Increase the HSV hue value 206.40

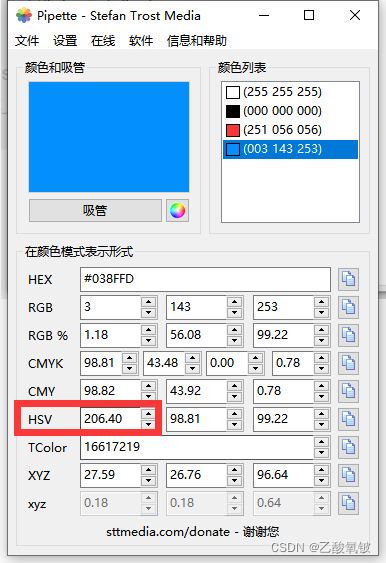(148, 414)
